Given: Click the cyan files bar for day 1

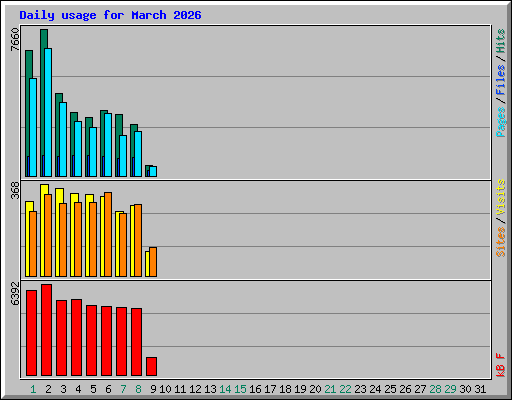Looking at the screenshot, I should coord(33,127).
